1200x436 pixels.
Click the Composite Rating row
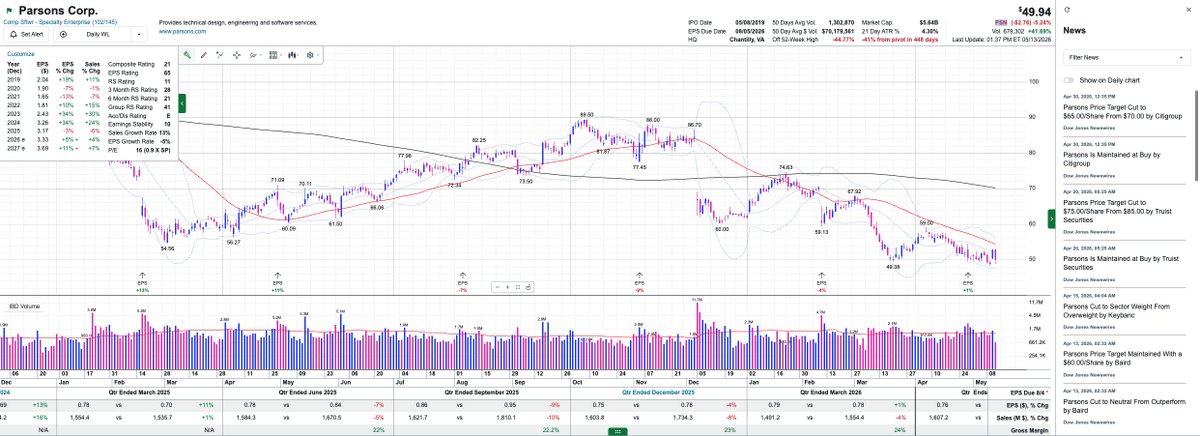click(x=140, y=64)
